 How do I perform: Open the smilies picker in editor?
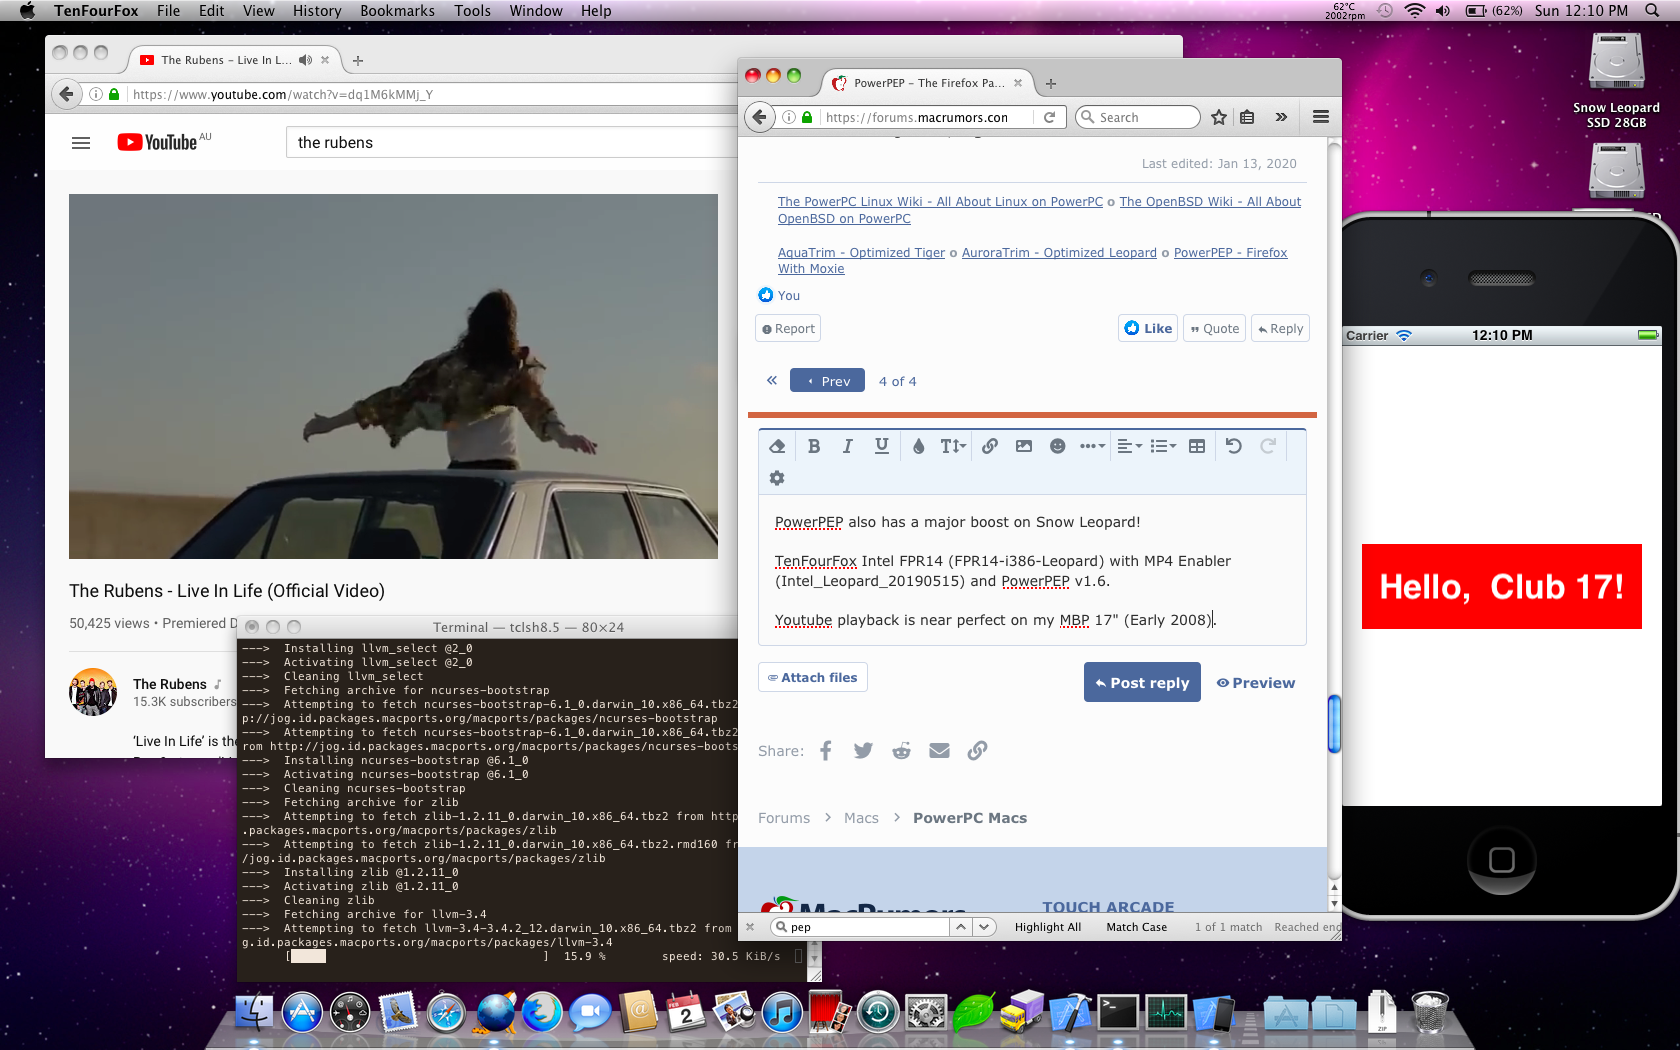click(x=1058, y=446)
